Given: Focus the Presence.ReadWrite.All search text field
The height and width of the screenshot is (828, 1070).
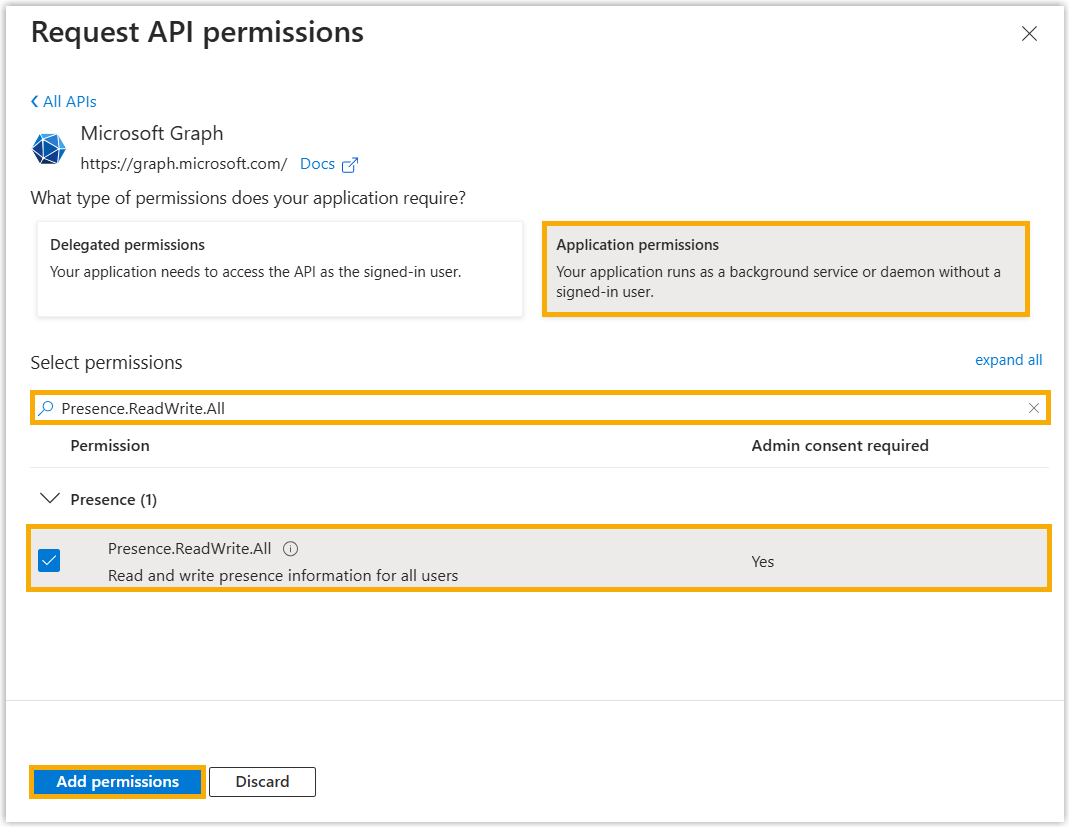Looking at the screenshot, I should 500,408.
